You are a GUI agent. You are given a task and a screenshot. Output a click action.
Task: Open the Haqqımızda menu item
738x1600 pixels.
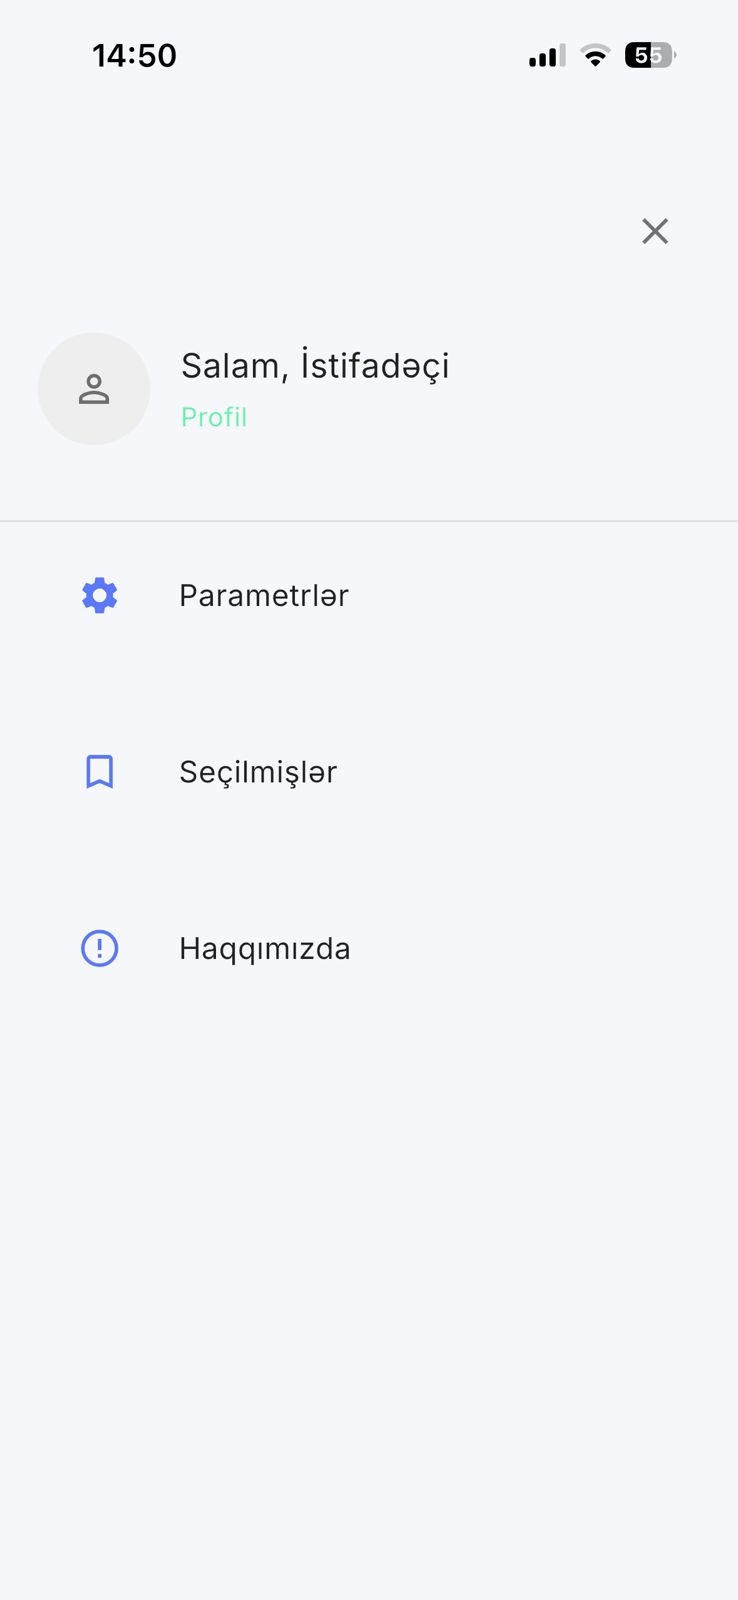click(369, 948)
